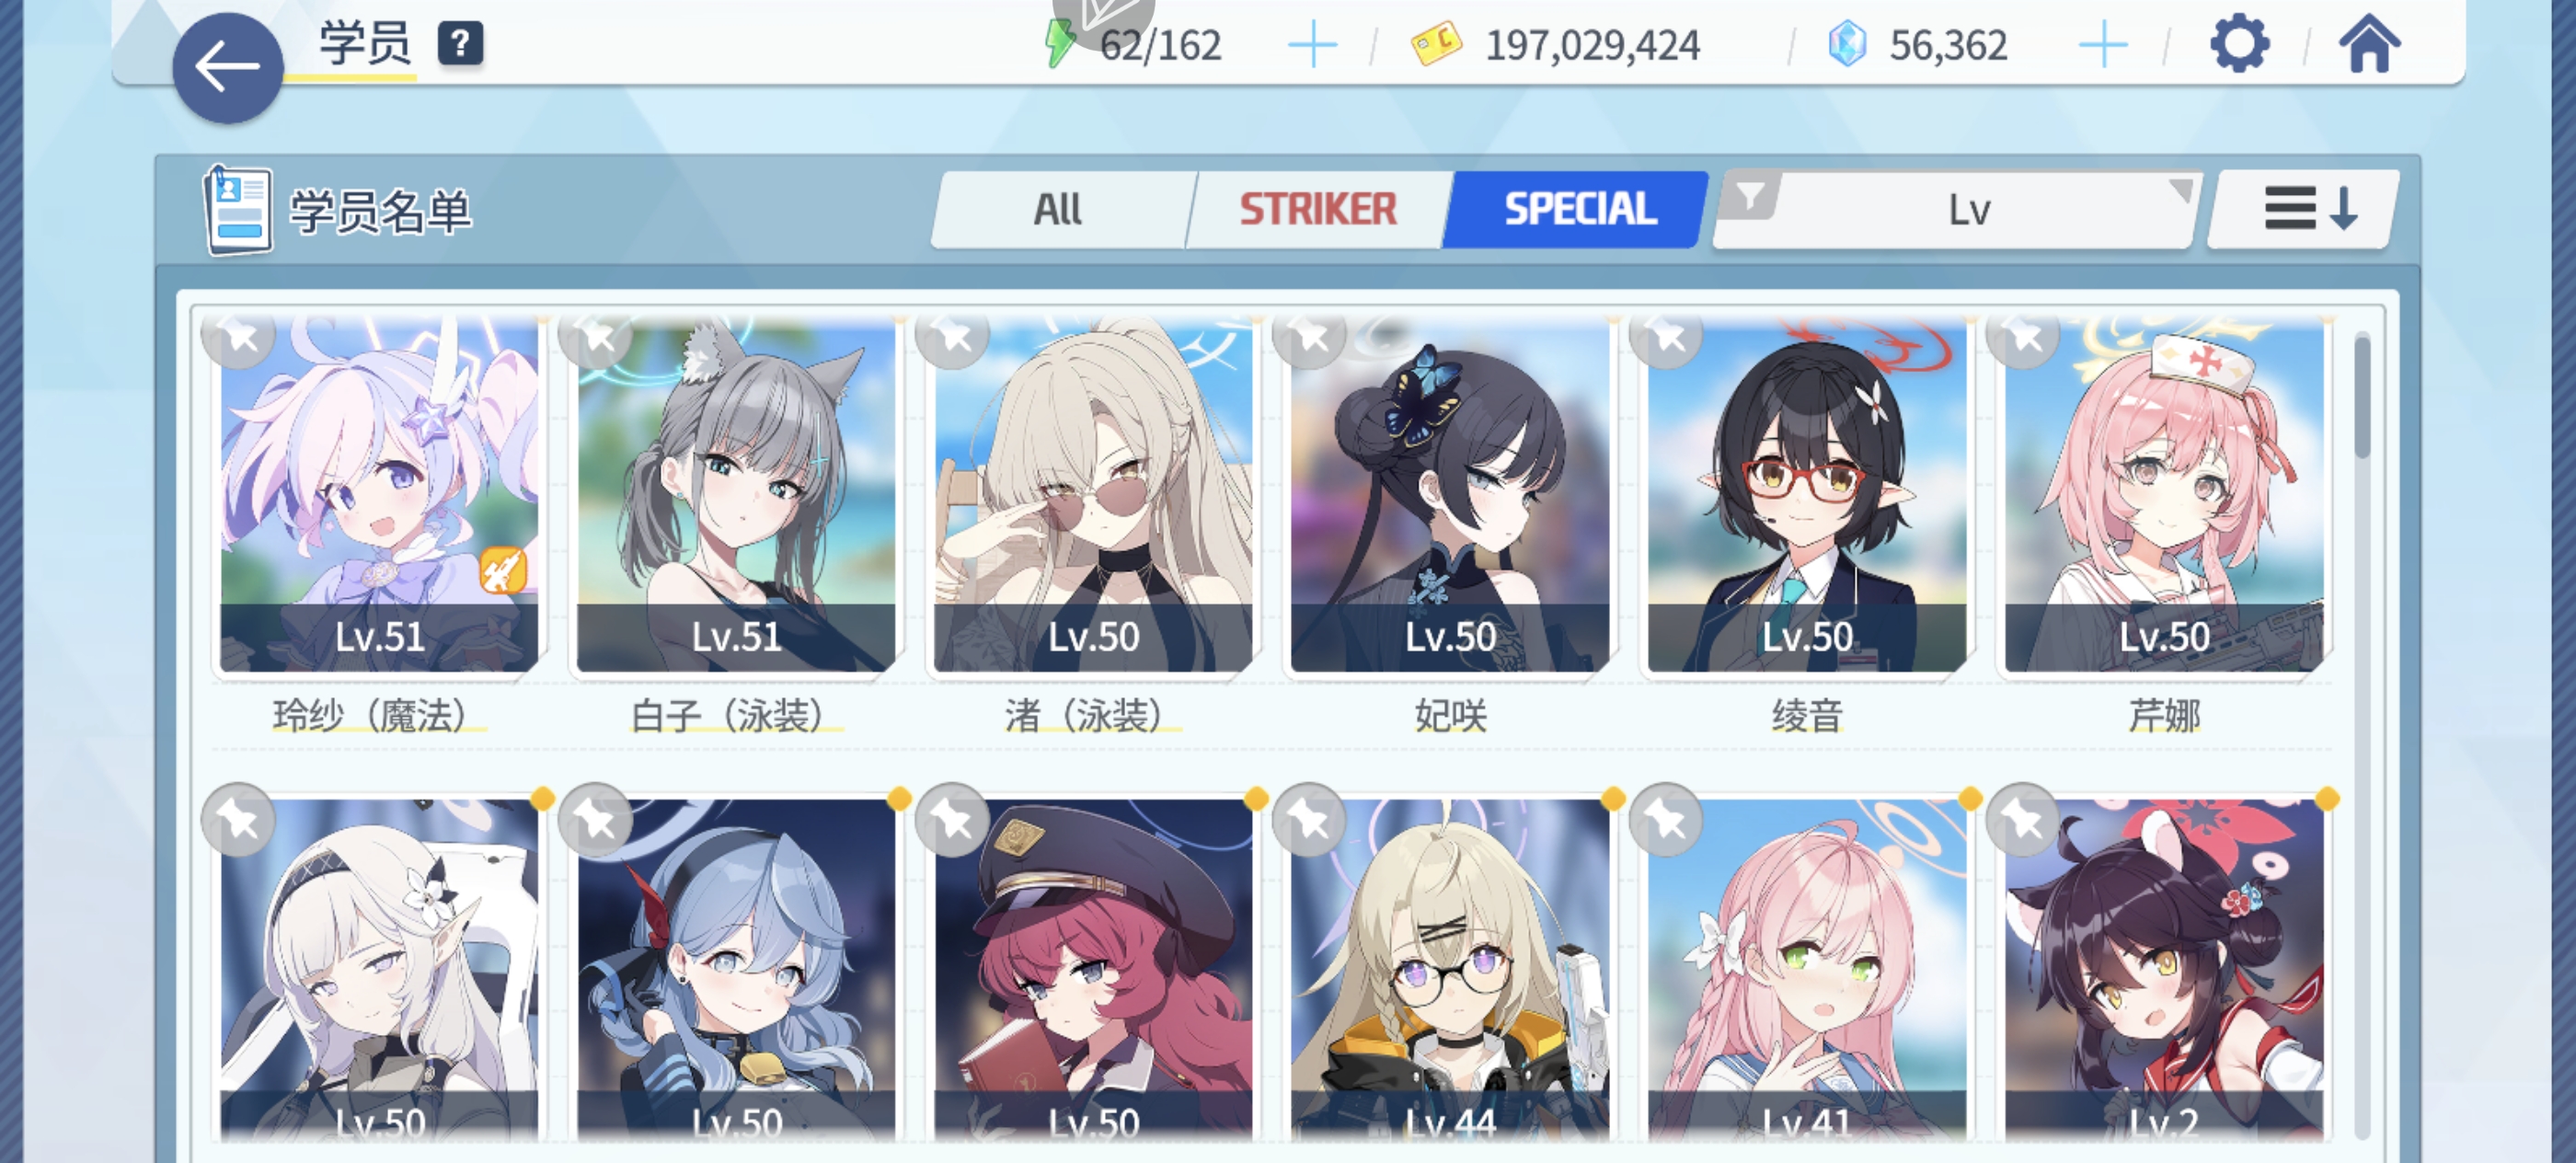Click the back arrow button
The image size is (2576, 1163).
coord(228,68)
